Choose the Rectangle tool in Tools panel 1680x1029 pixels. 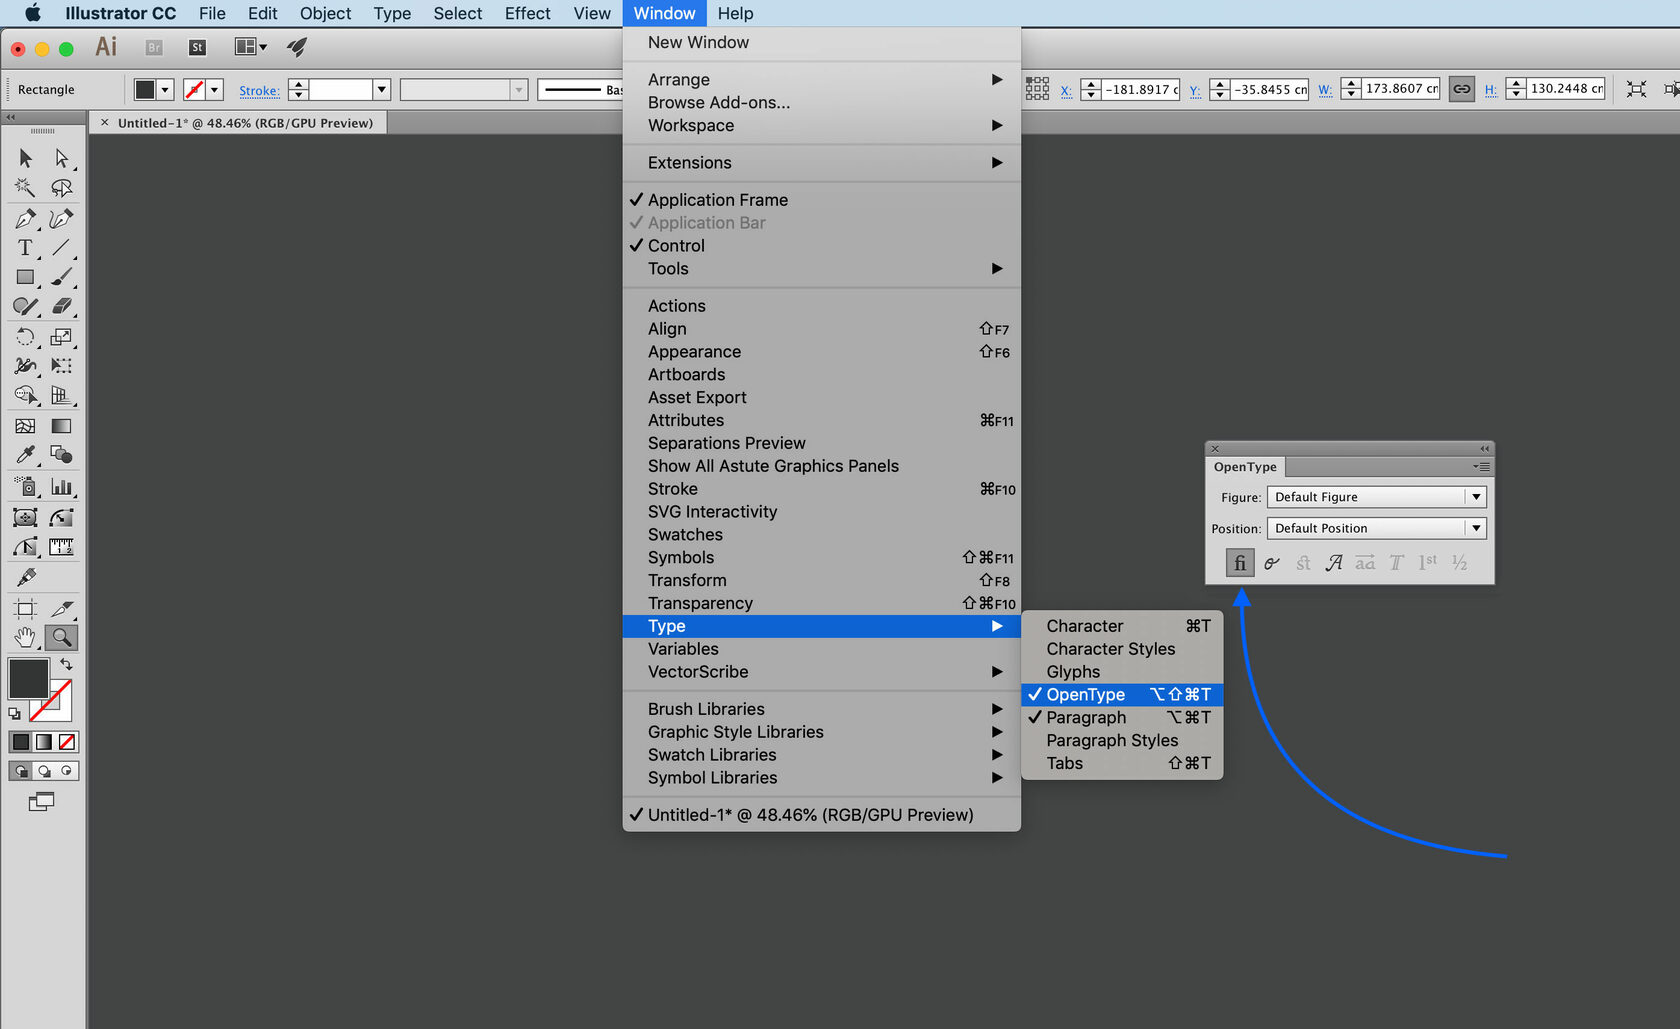(x=26, y=277)
